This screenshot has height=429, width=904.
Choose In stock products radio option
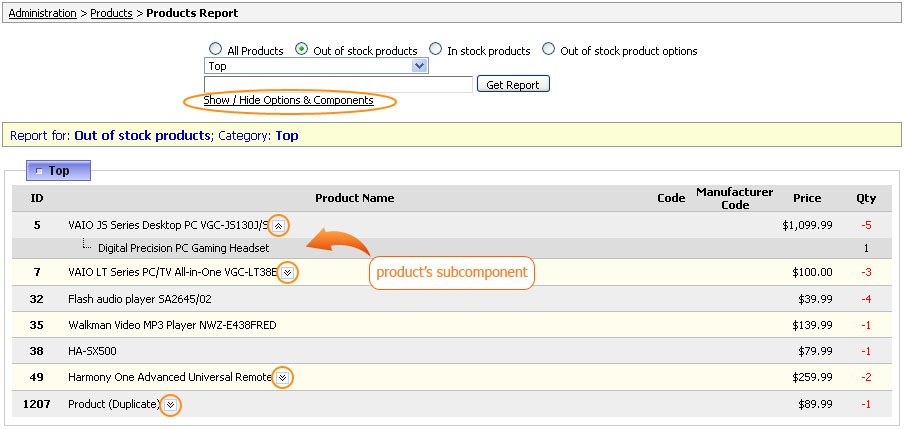pos(435,48)
